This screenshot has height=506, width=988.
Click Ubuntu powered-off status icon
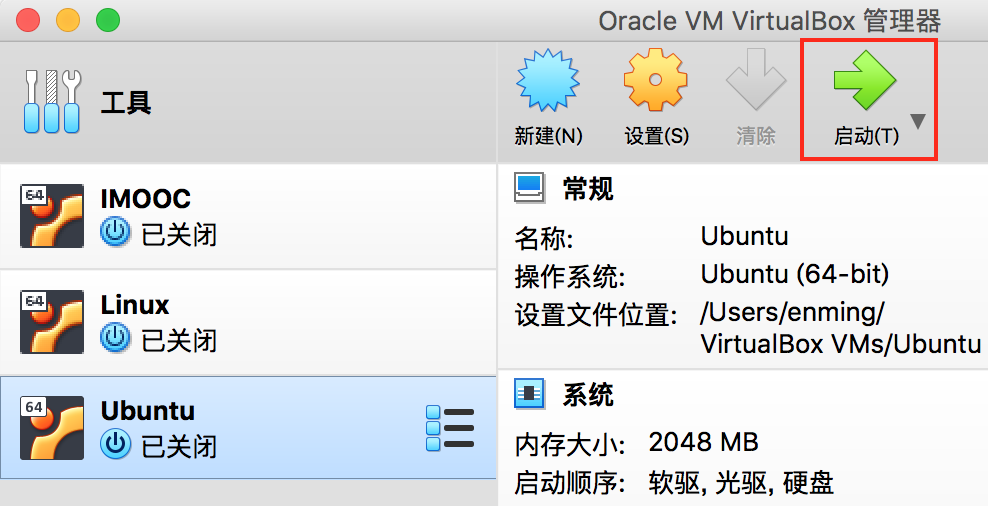coord(115,445)
